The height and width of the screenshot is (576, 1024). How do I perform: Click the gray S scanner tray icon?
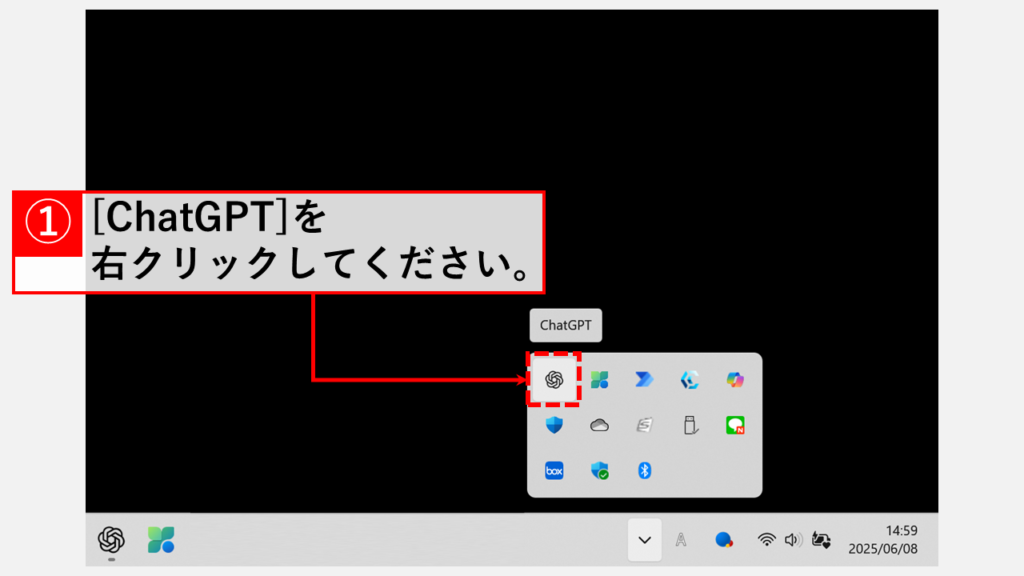[x=644, y=425]
